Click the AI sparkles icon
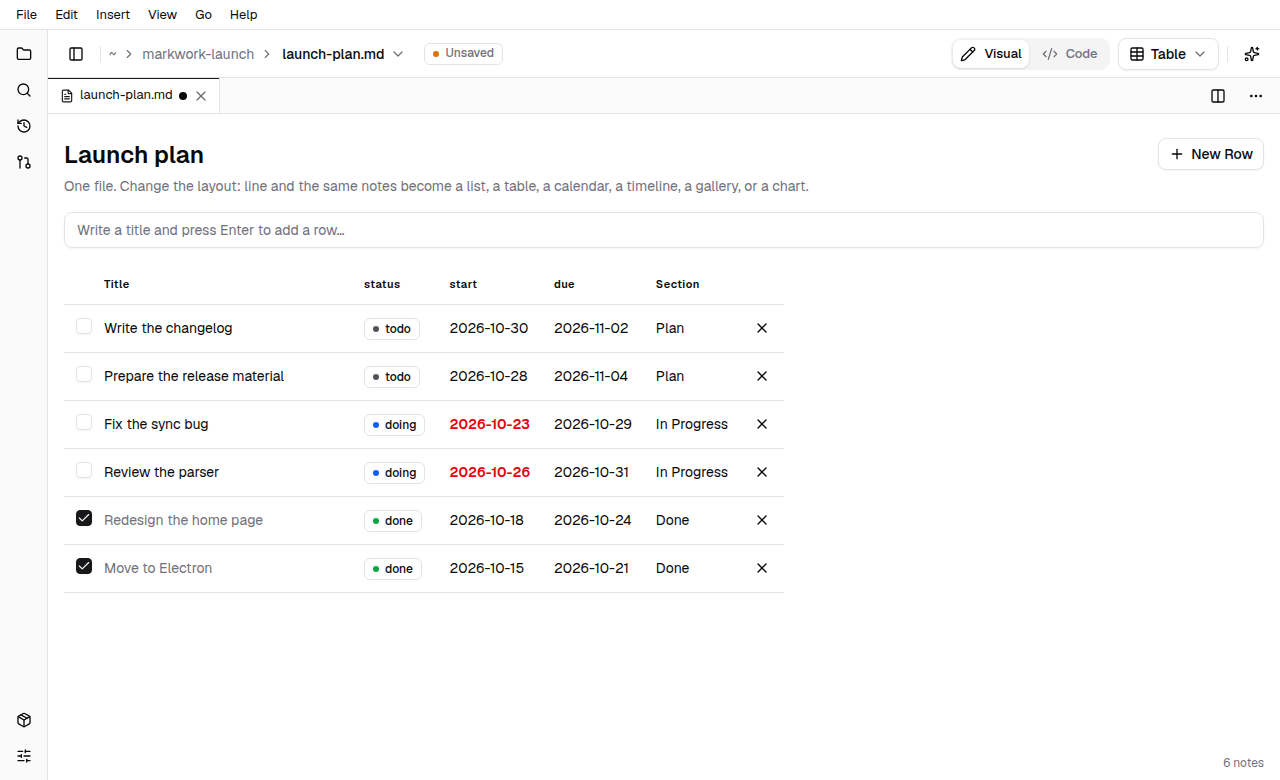The image size is (1280, 780). (1252, 54)
